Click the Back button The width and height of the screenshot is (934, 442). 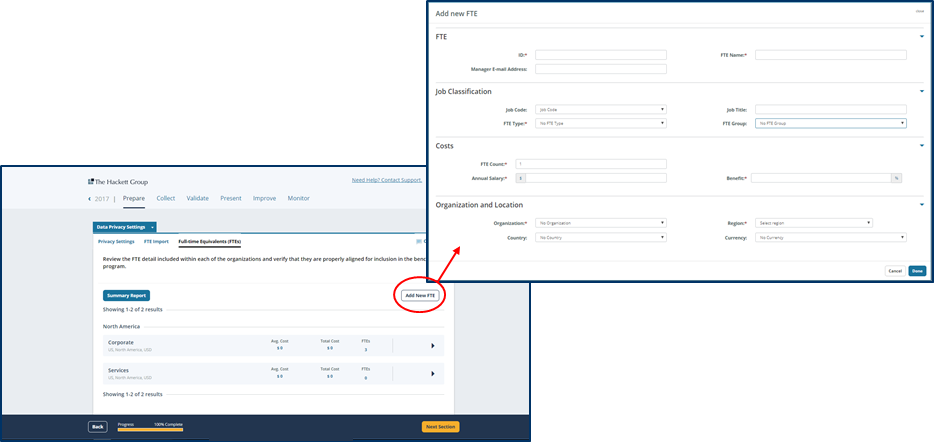pos(98,427)
